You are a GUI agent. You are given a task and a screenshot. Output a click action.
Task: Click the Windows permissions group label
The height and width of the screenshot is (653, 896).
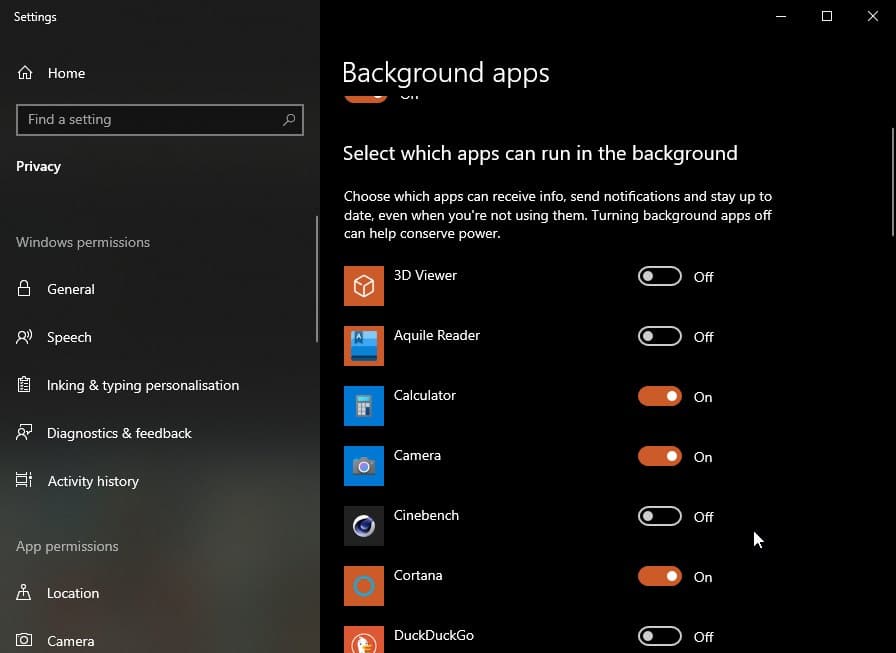pyautogui.click(x=83, y=242)
